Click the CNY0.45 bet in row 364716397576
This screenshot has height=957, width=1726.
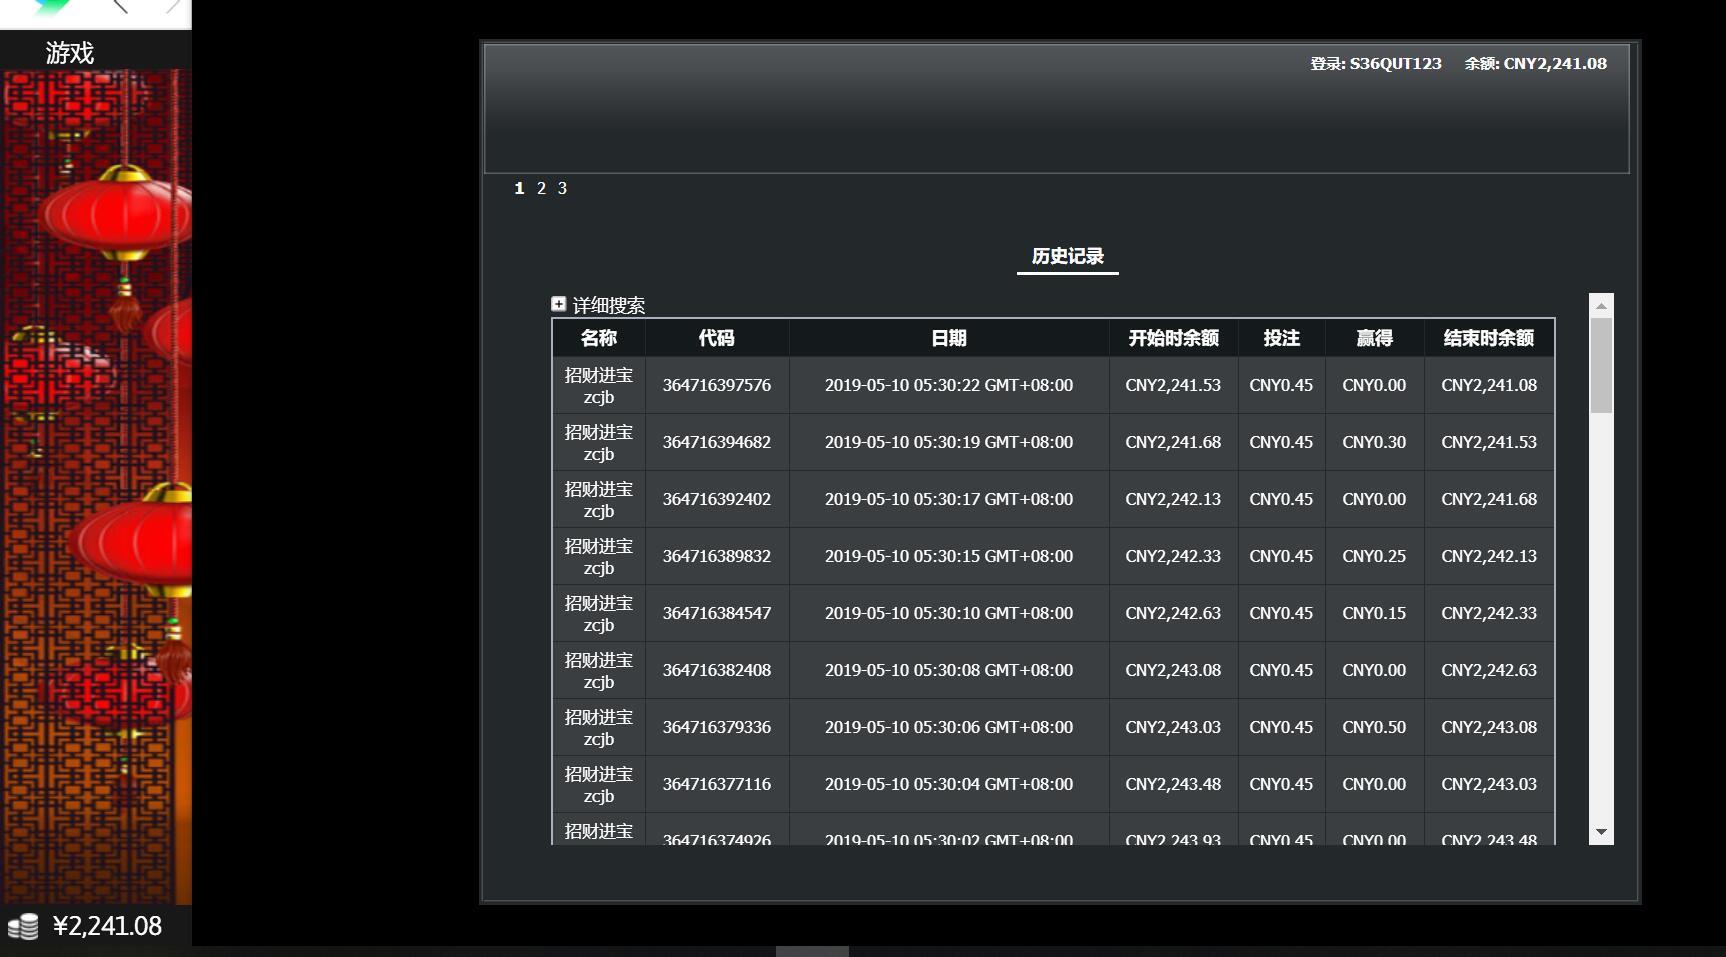tap(1281, 385)
